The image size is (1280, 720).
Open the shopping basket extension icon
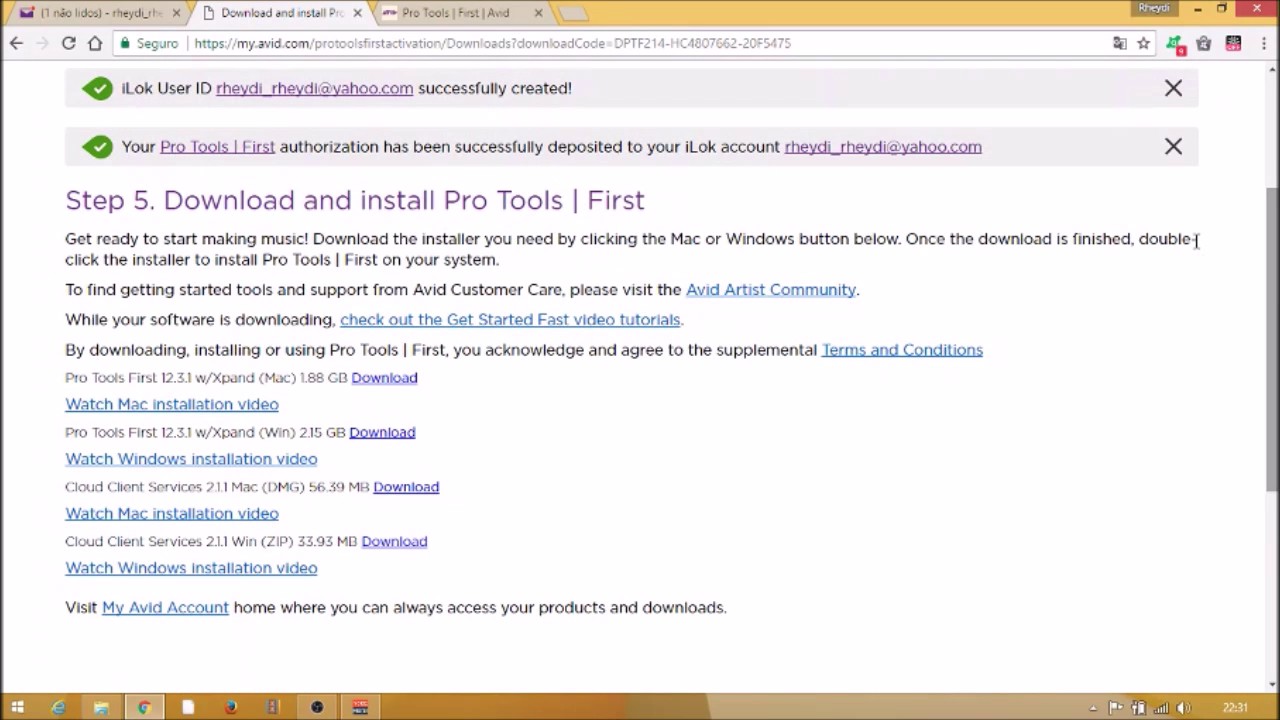1204,43
